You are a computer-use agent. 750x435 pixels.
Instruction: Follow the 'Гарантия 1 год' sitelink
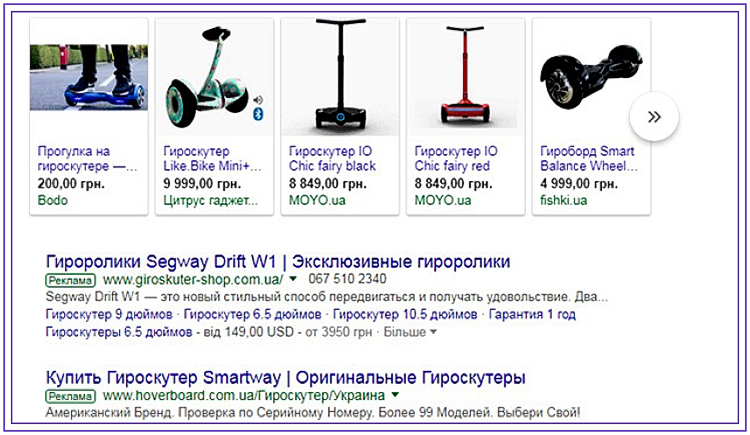[532, 314]
